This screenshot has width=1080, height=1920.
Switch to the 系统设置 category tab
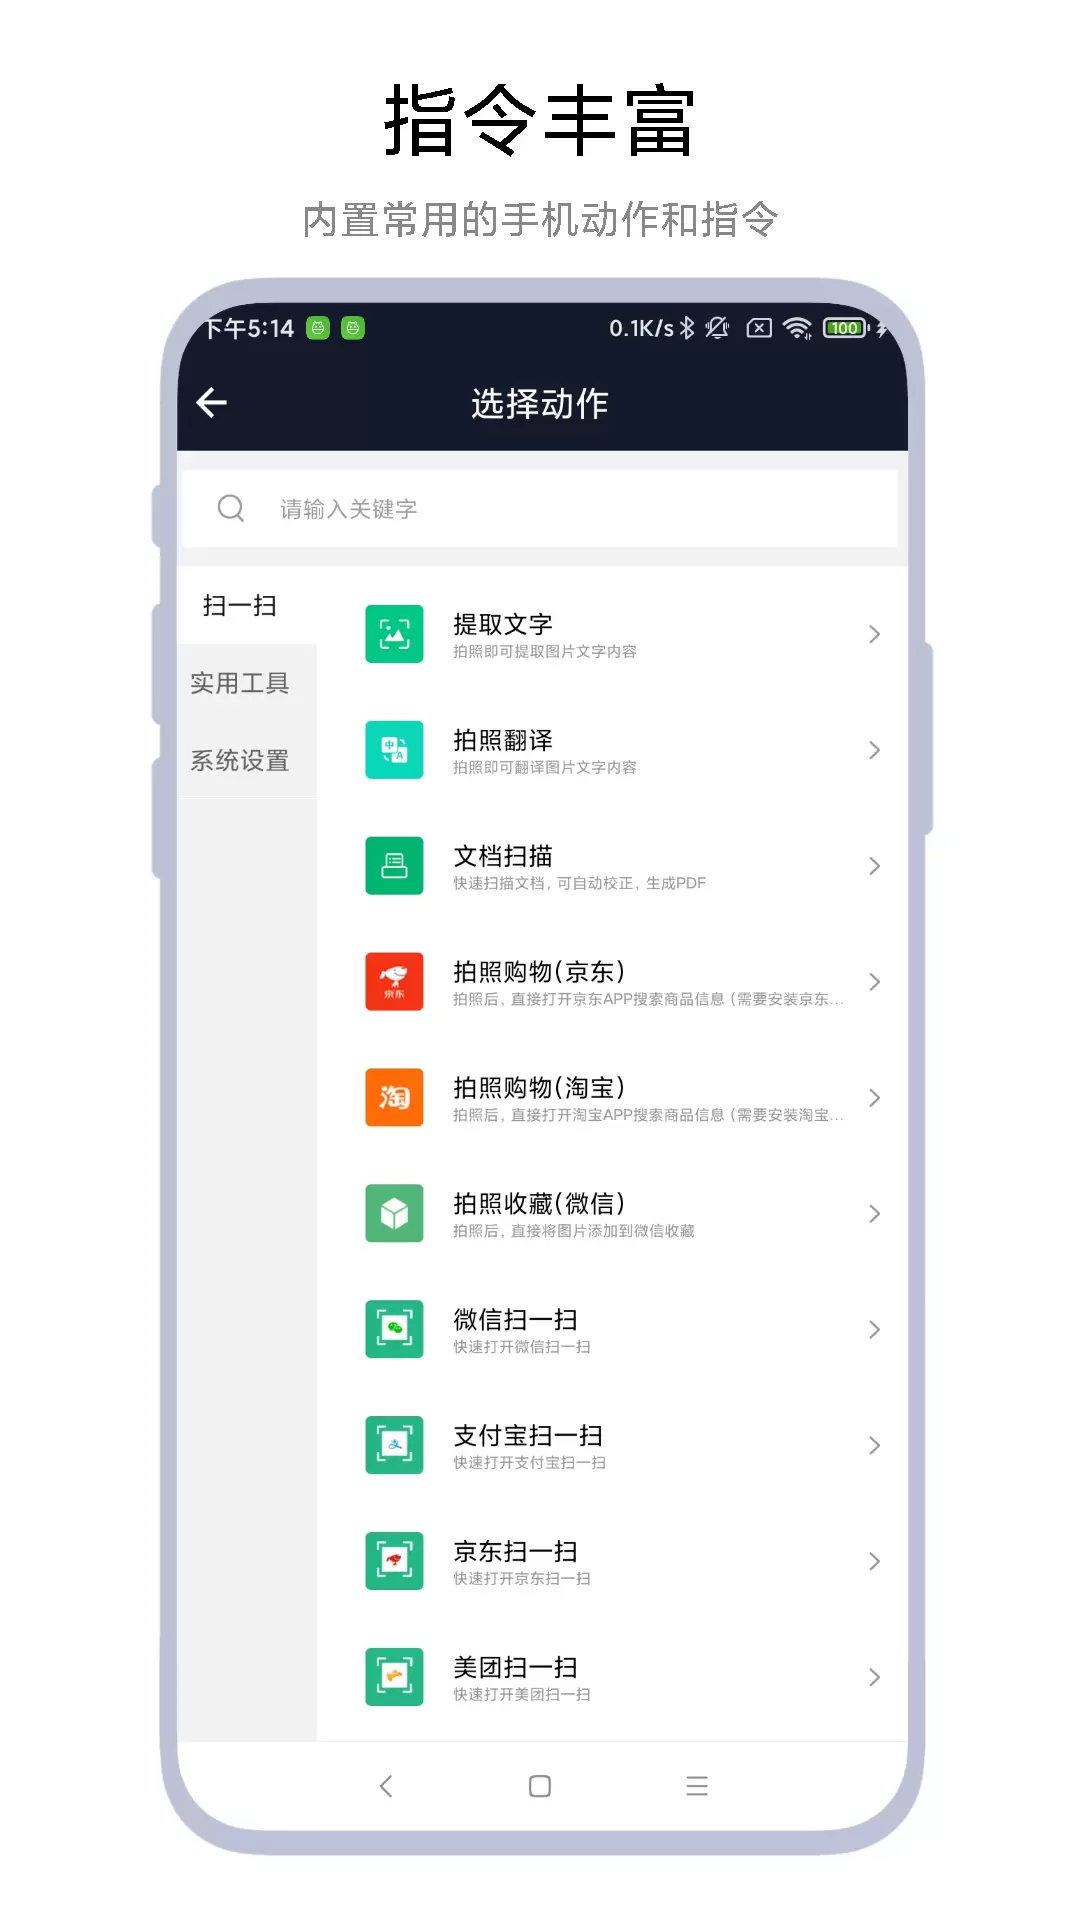240,761
